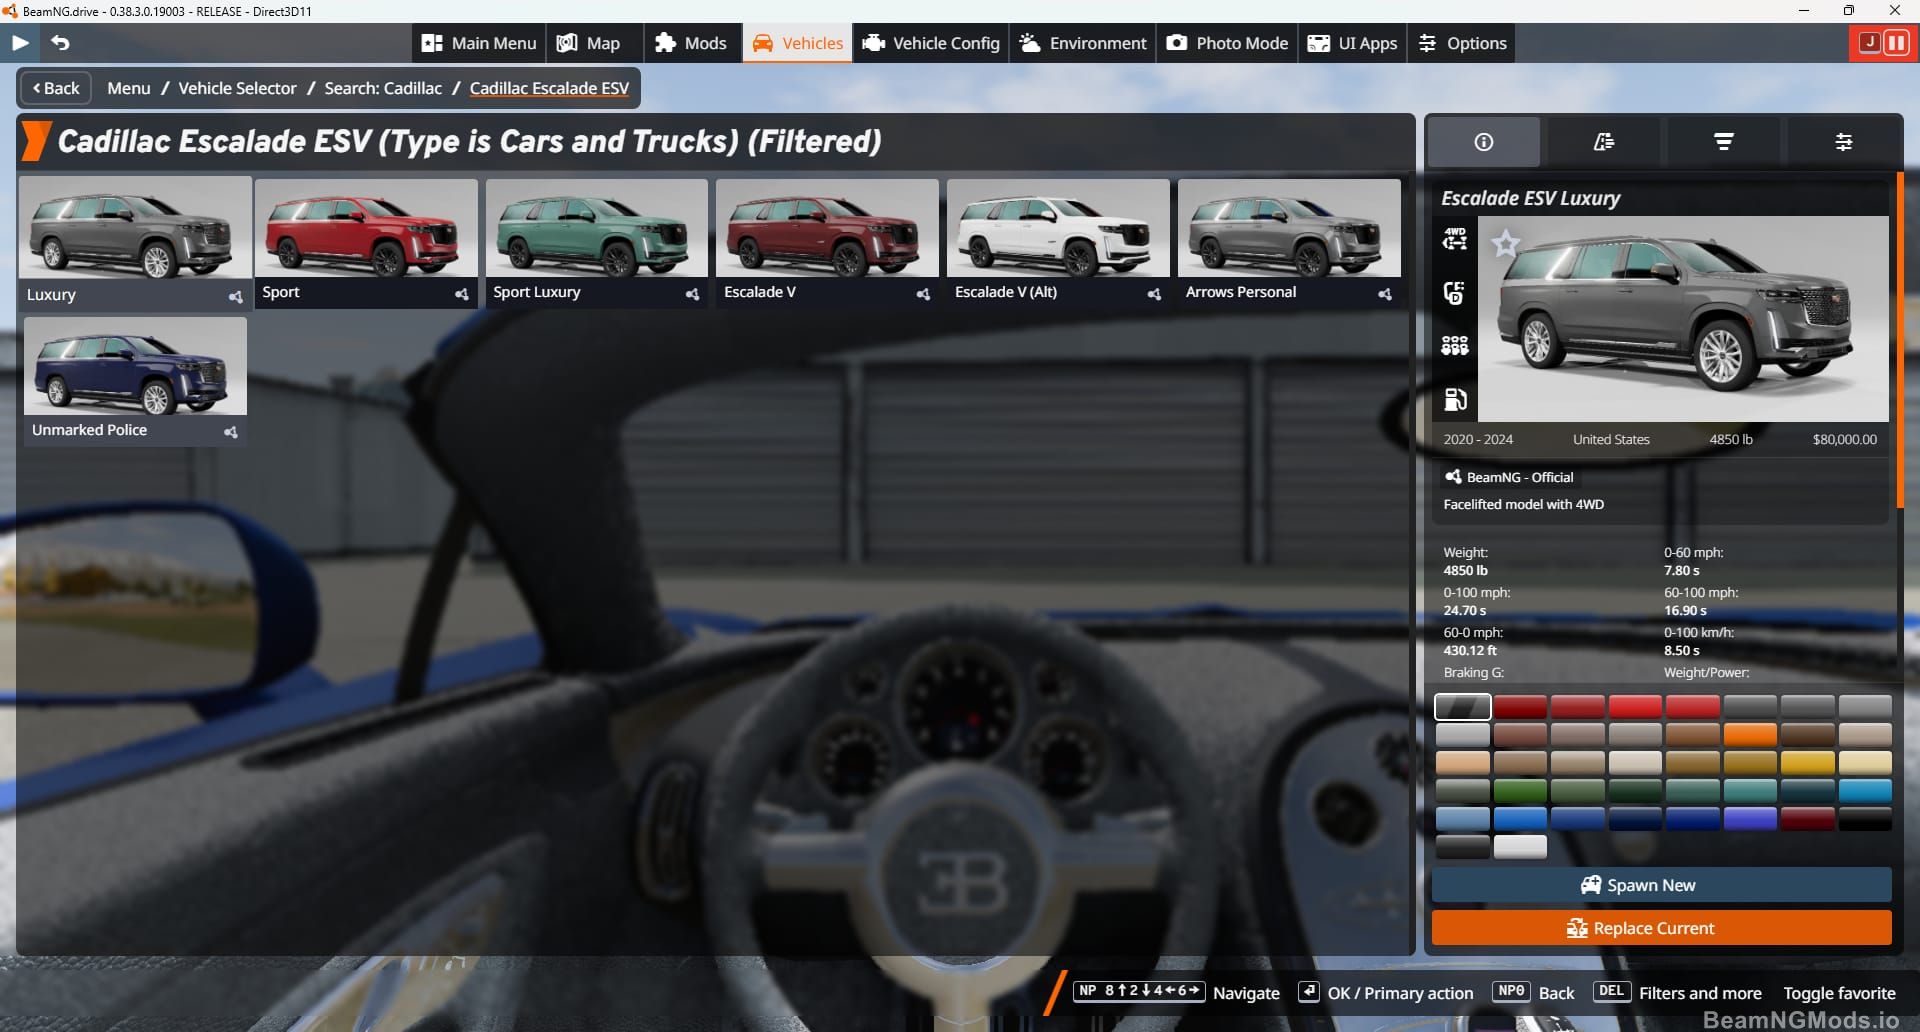This screenshot has height=1032, width=1920.
Task: Open the tuning sliders icon tab
Action: point(1842,141)
